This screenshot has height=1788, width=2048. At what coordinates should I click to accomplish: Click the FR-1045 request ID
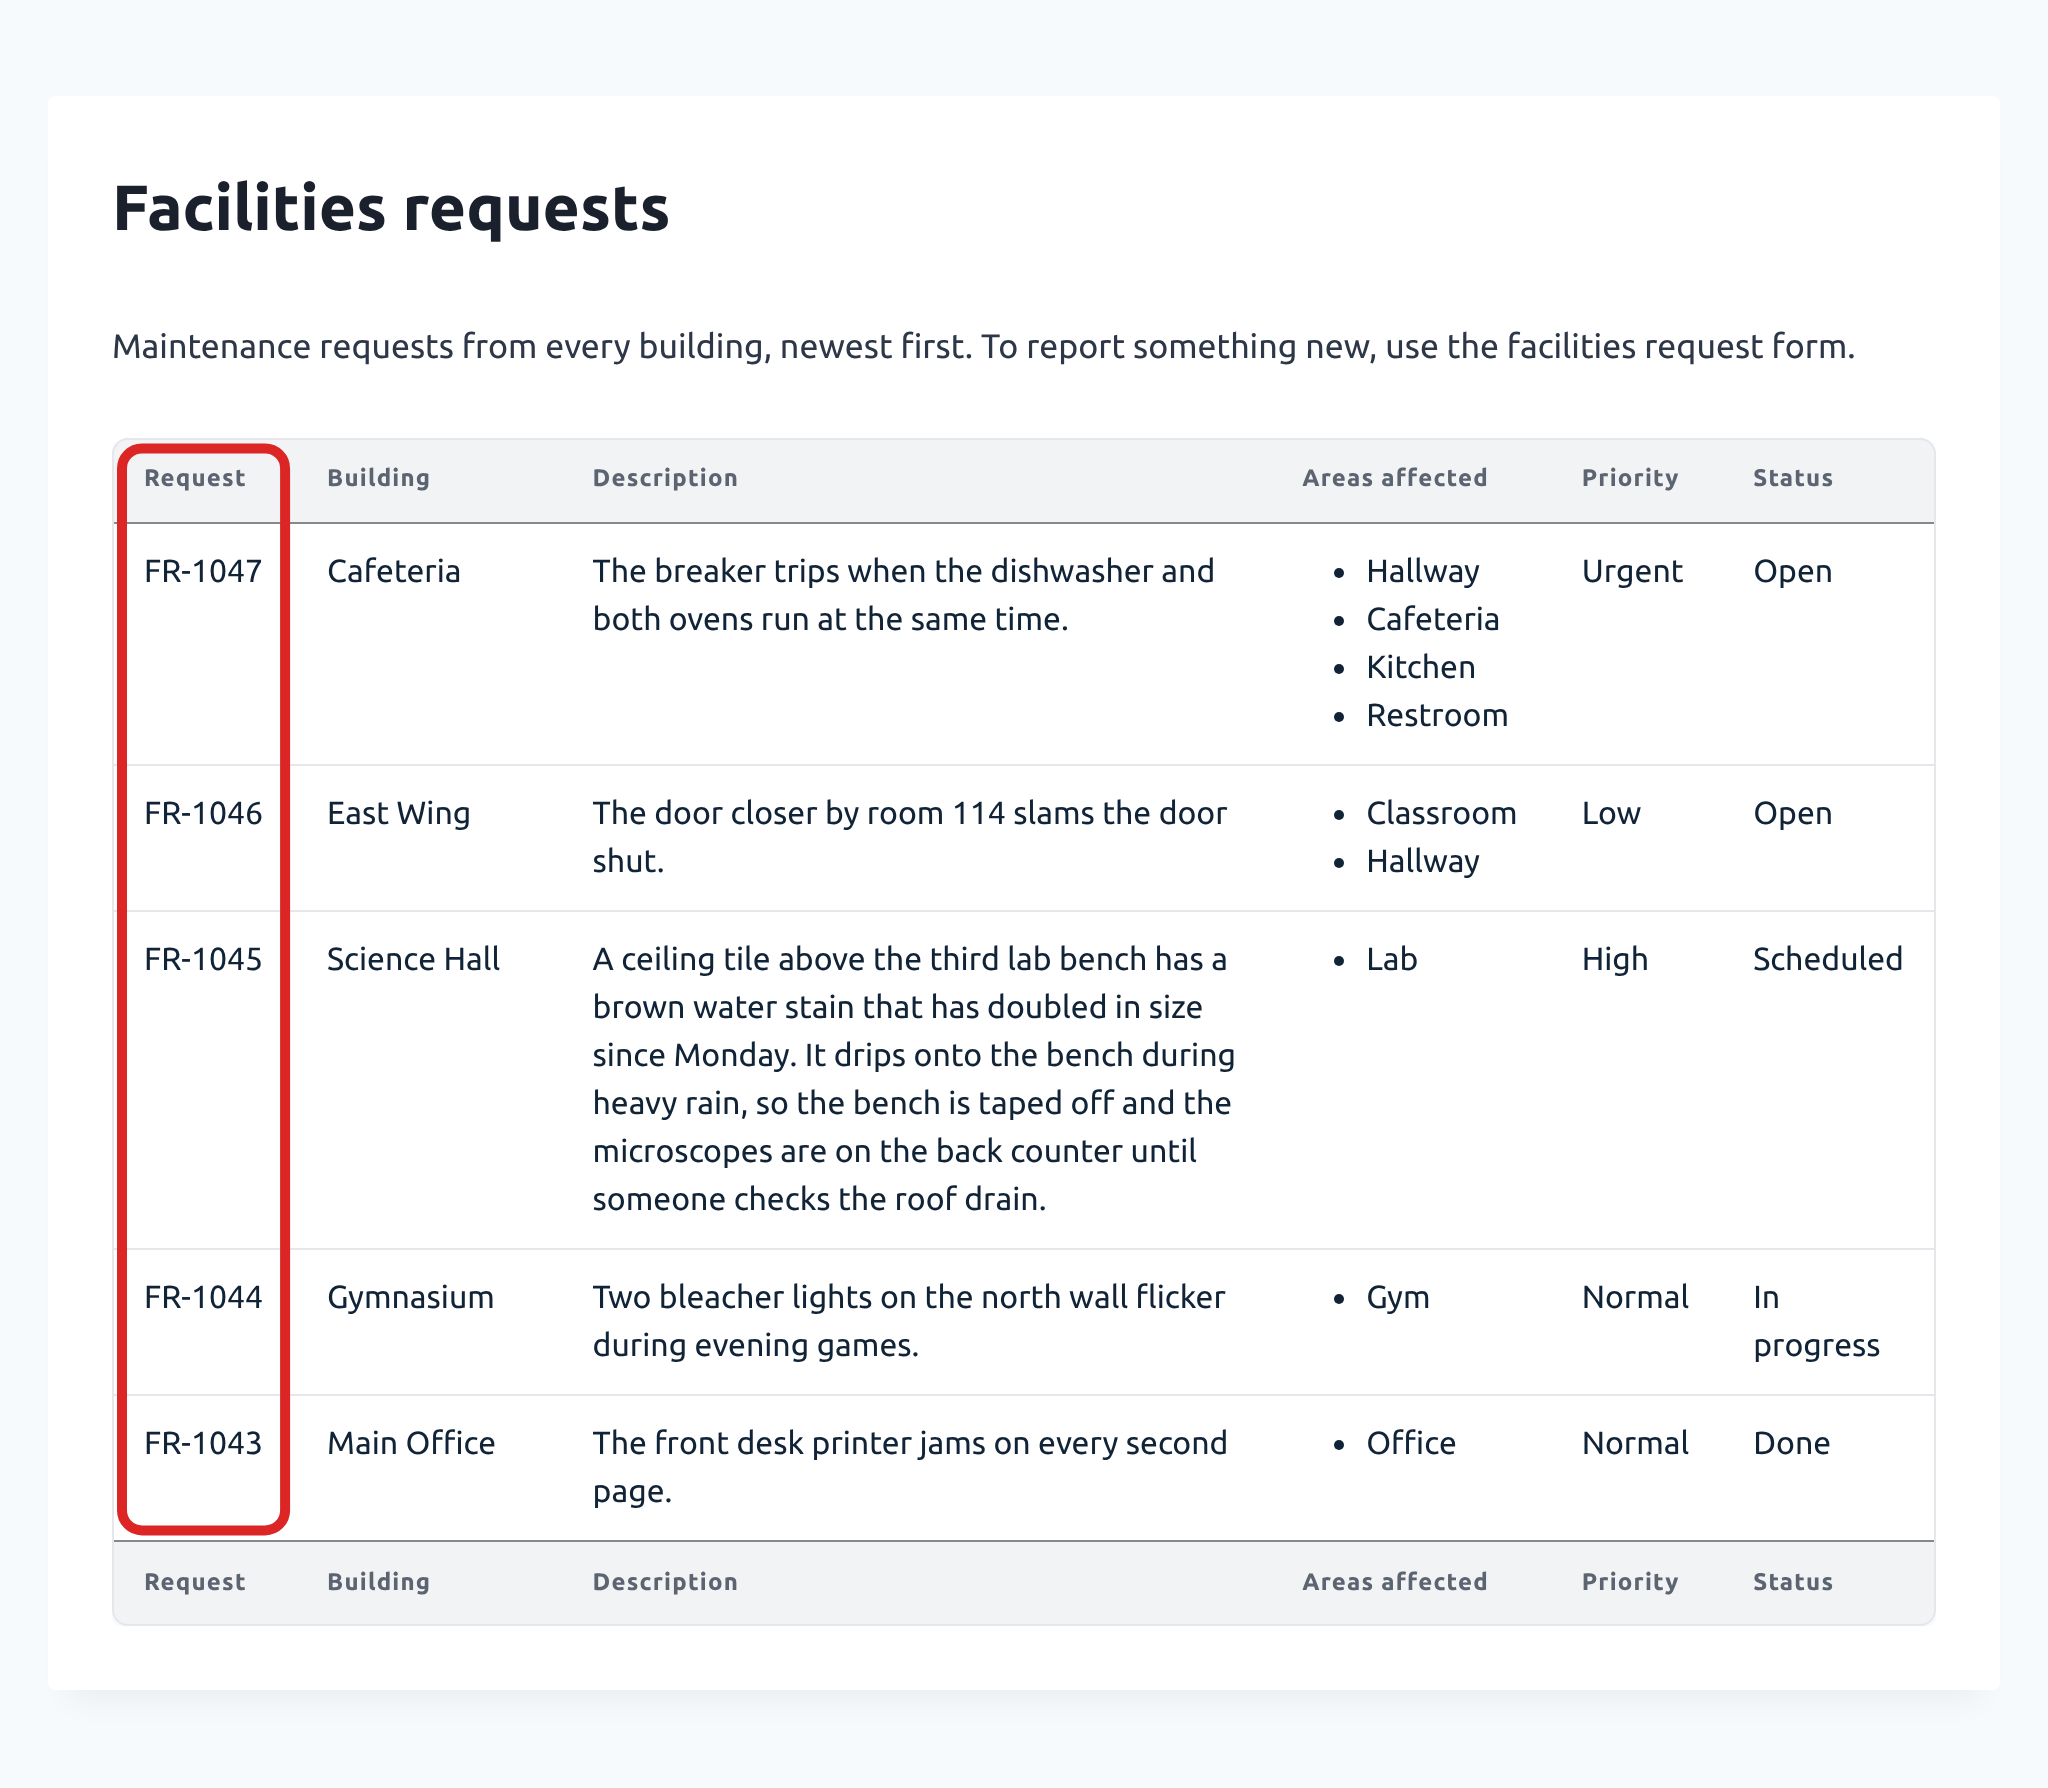203,959
